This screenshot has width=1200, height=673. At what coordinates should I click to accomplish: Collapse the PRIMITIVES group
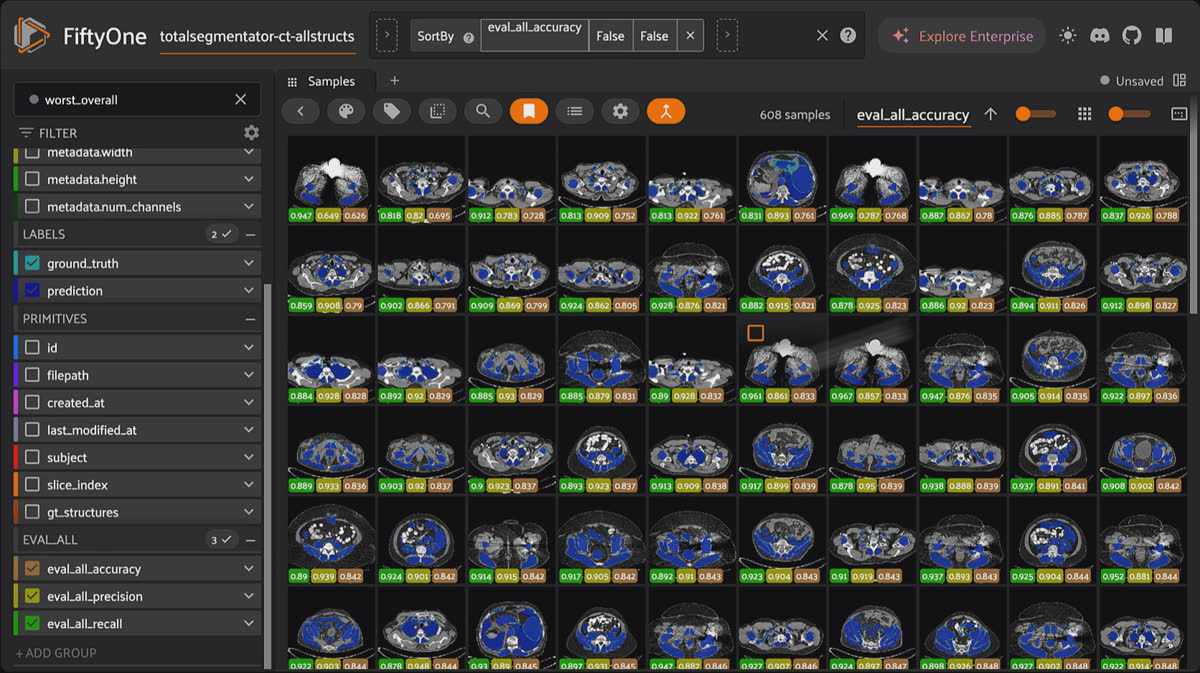point(250,319)
